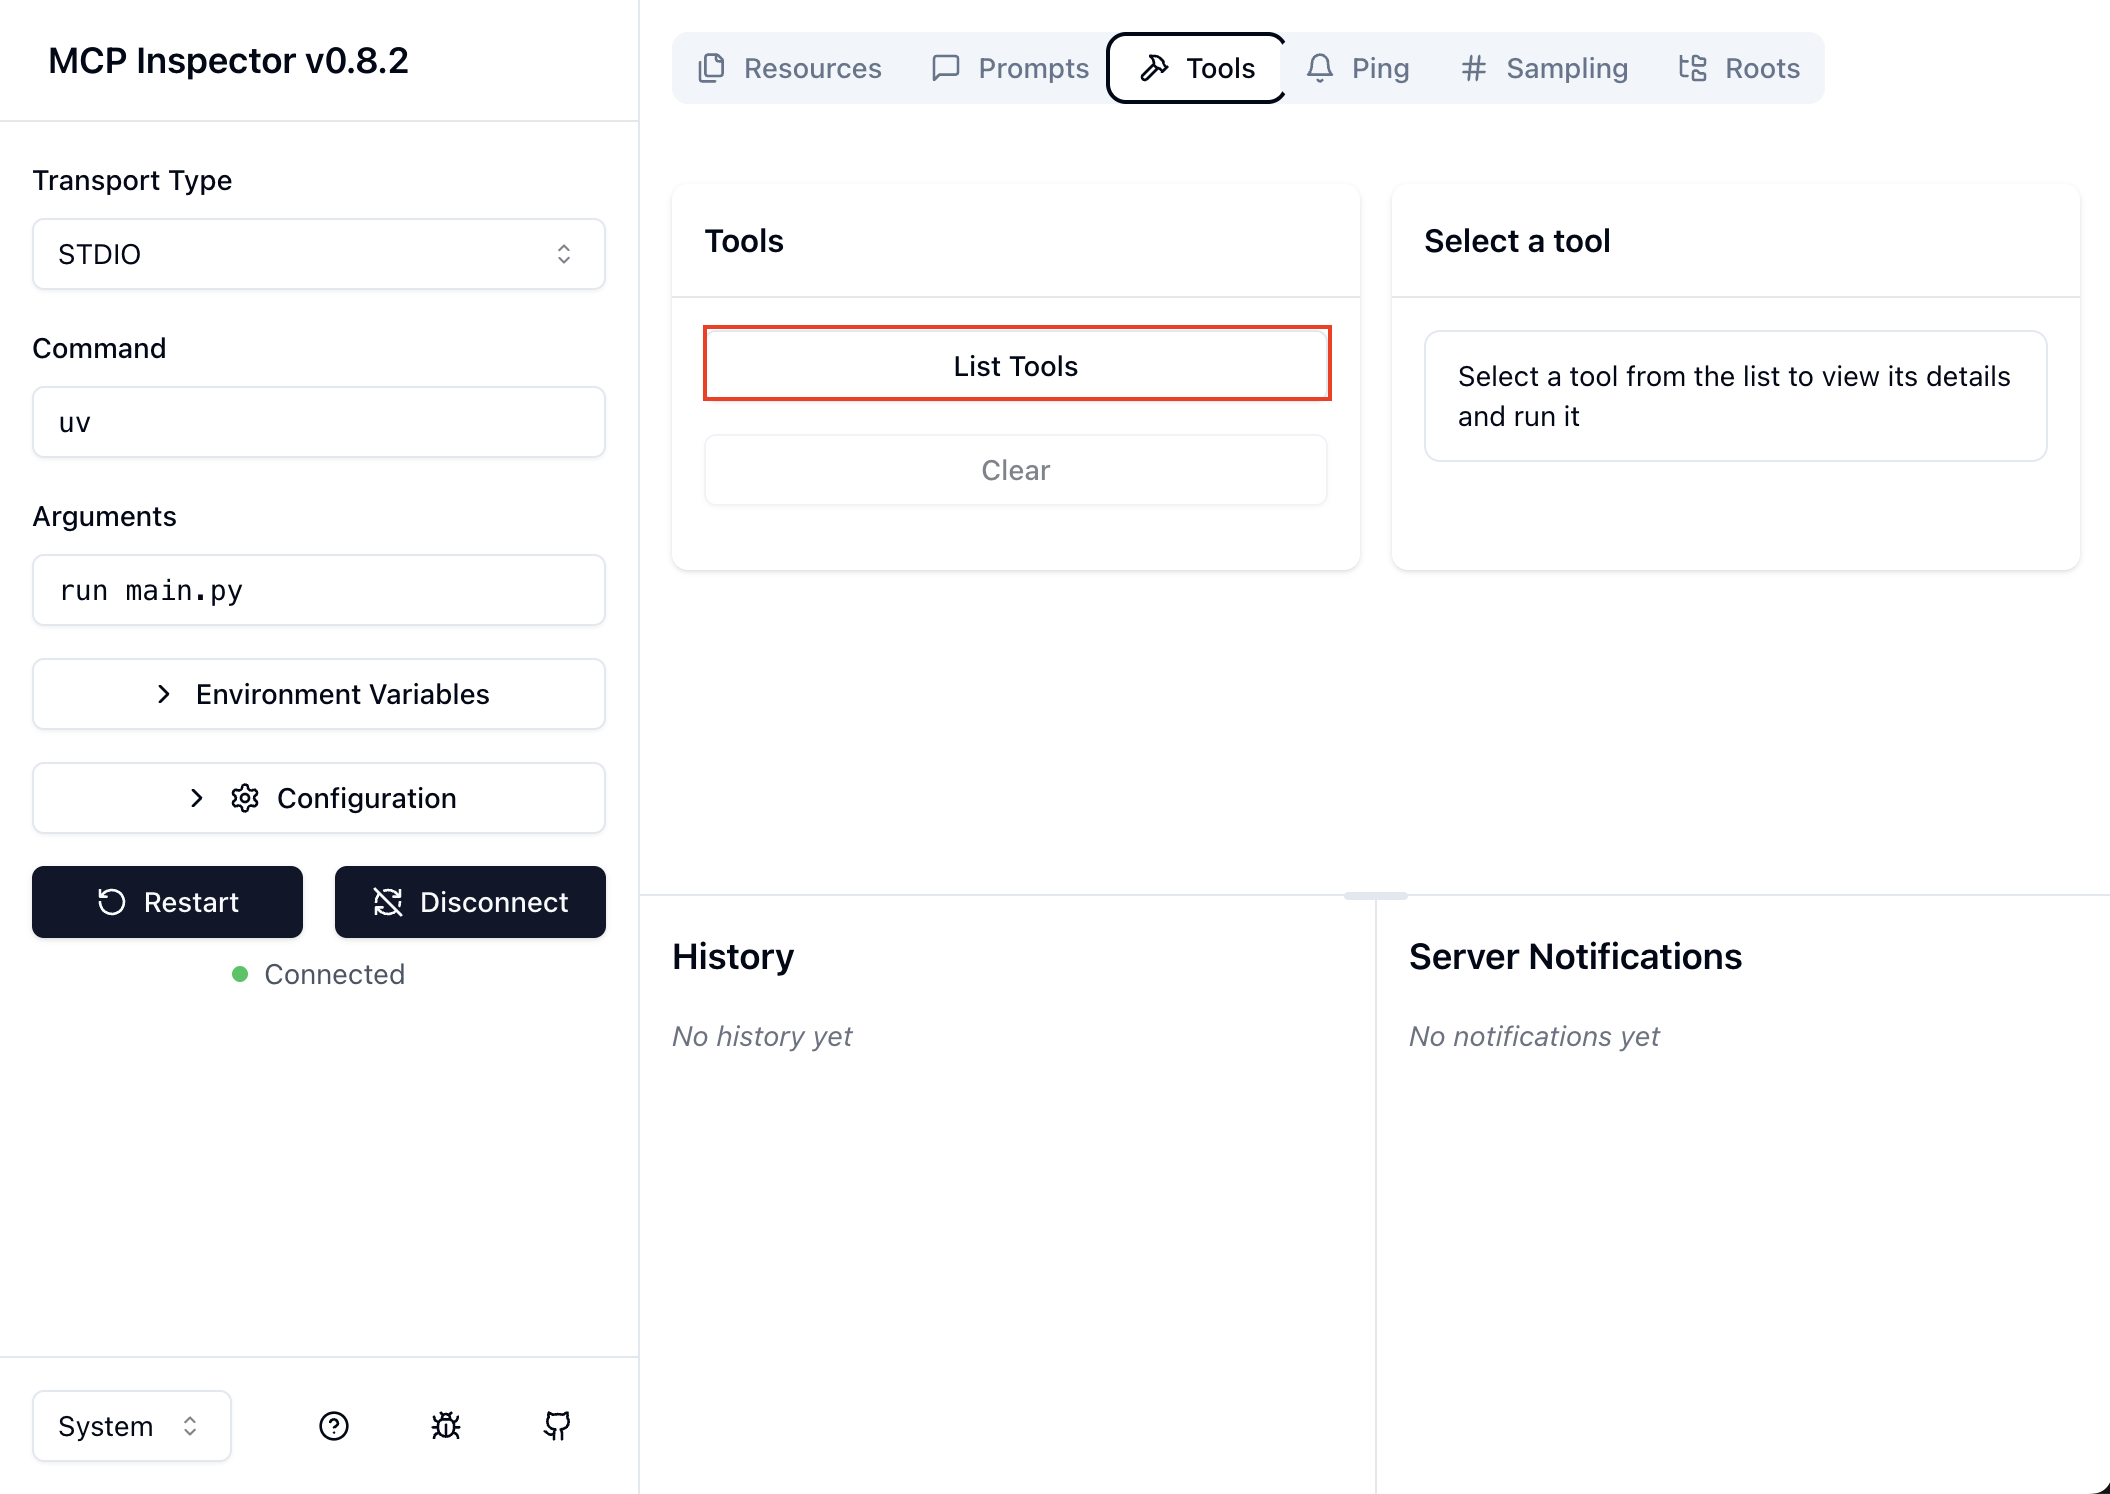Open the System theme dropdown

click(132, 1426)
